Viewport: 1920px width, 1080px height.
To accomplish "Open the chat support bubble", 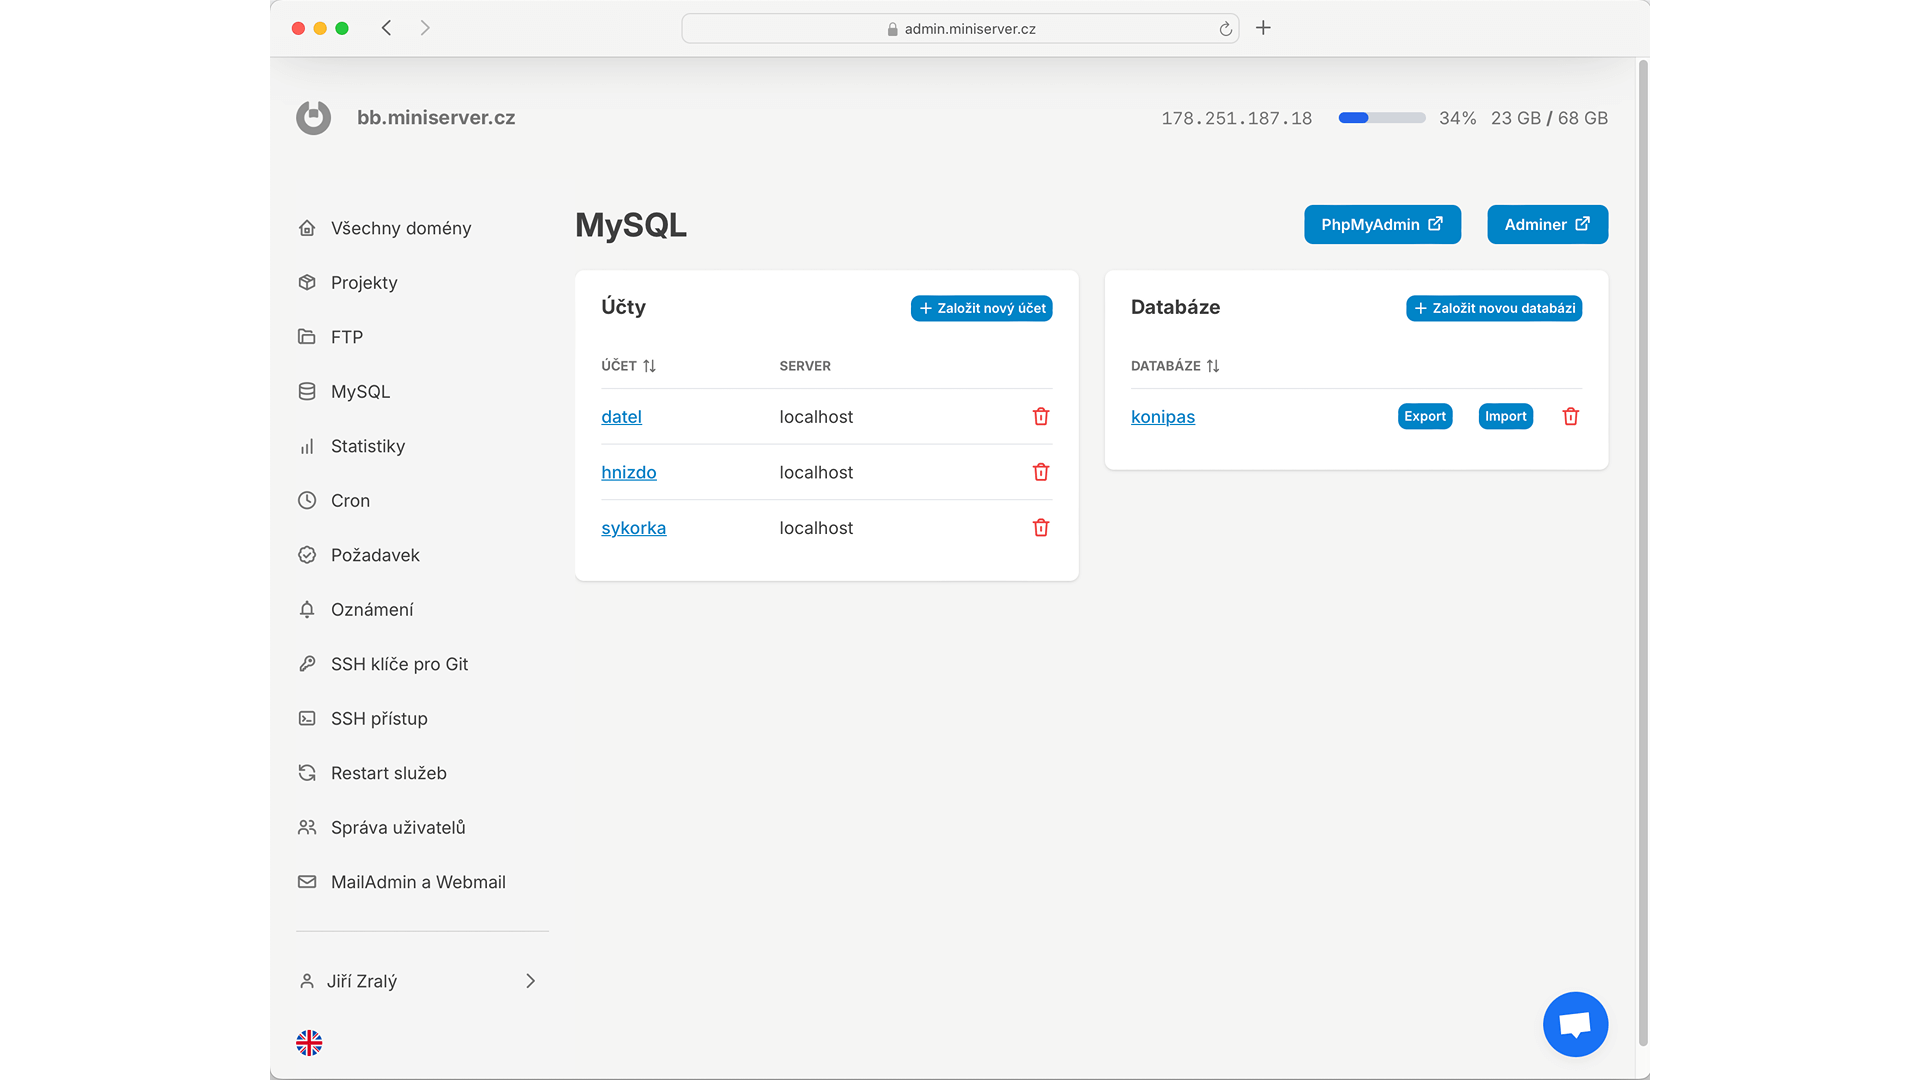I will (x=1575, y=1024).
